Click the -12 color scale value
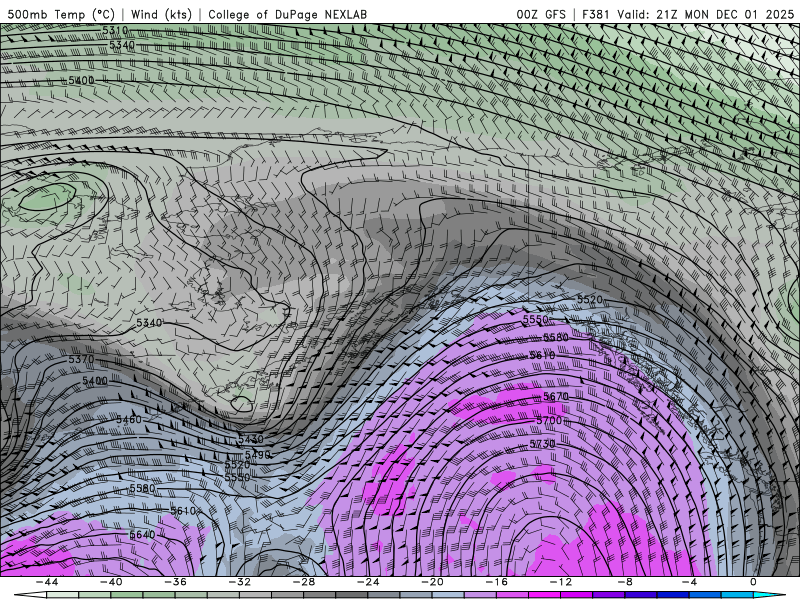800x600 pixels. point(561,582)
